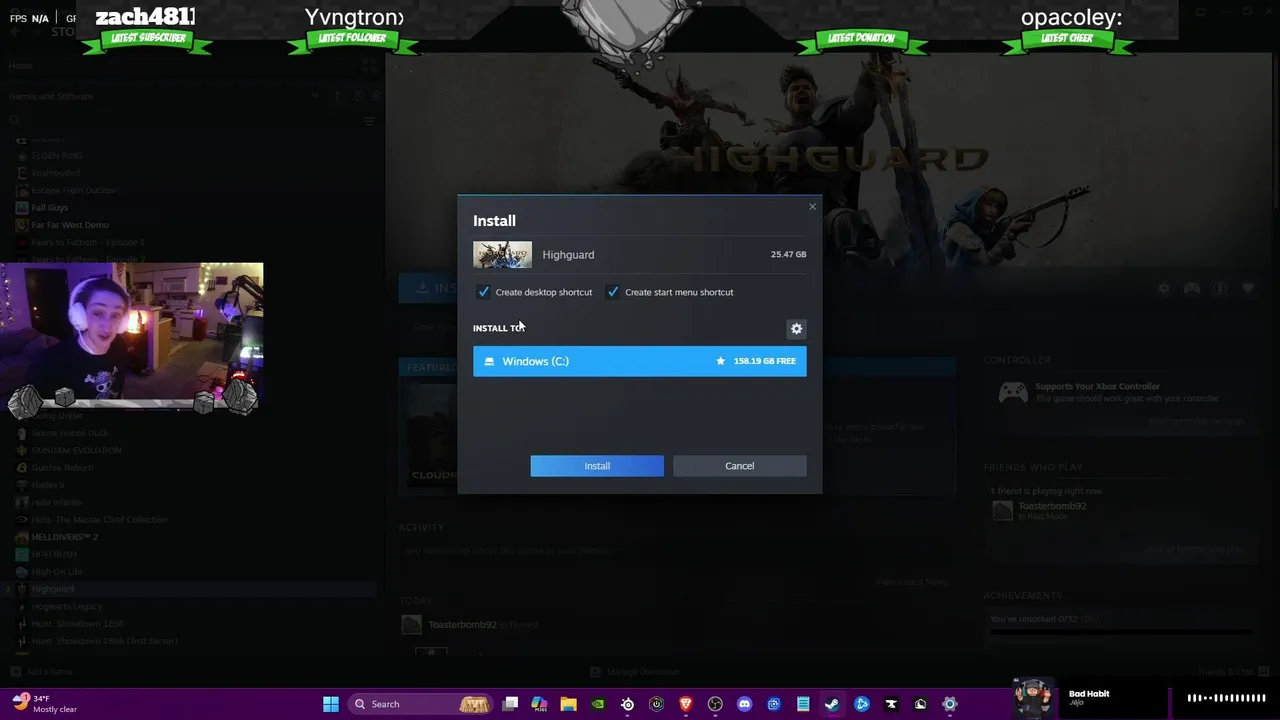
Task: Click the taskbar Search box
Action: click(419, 704)
